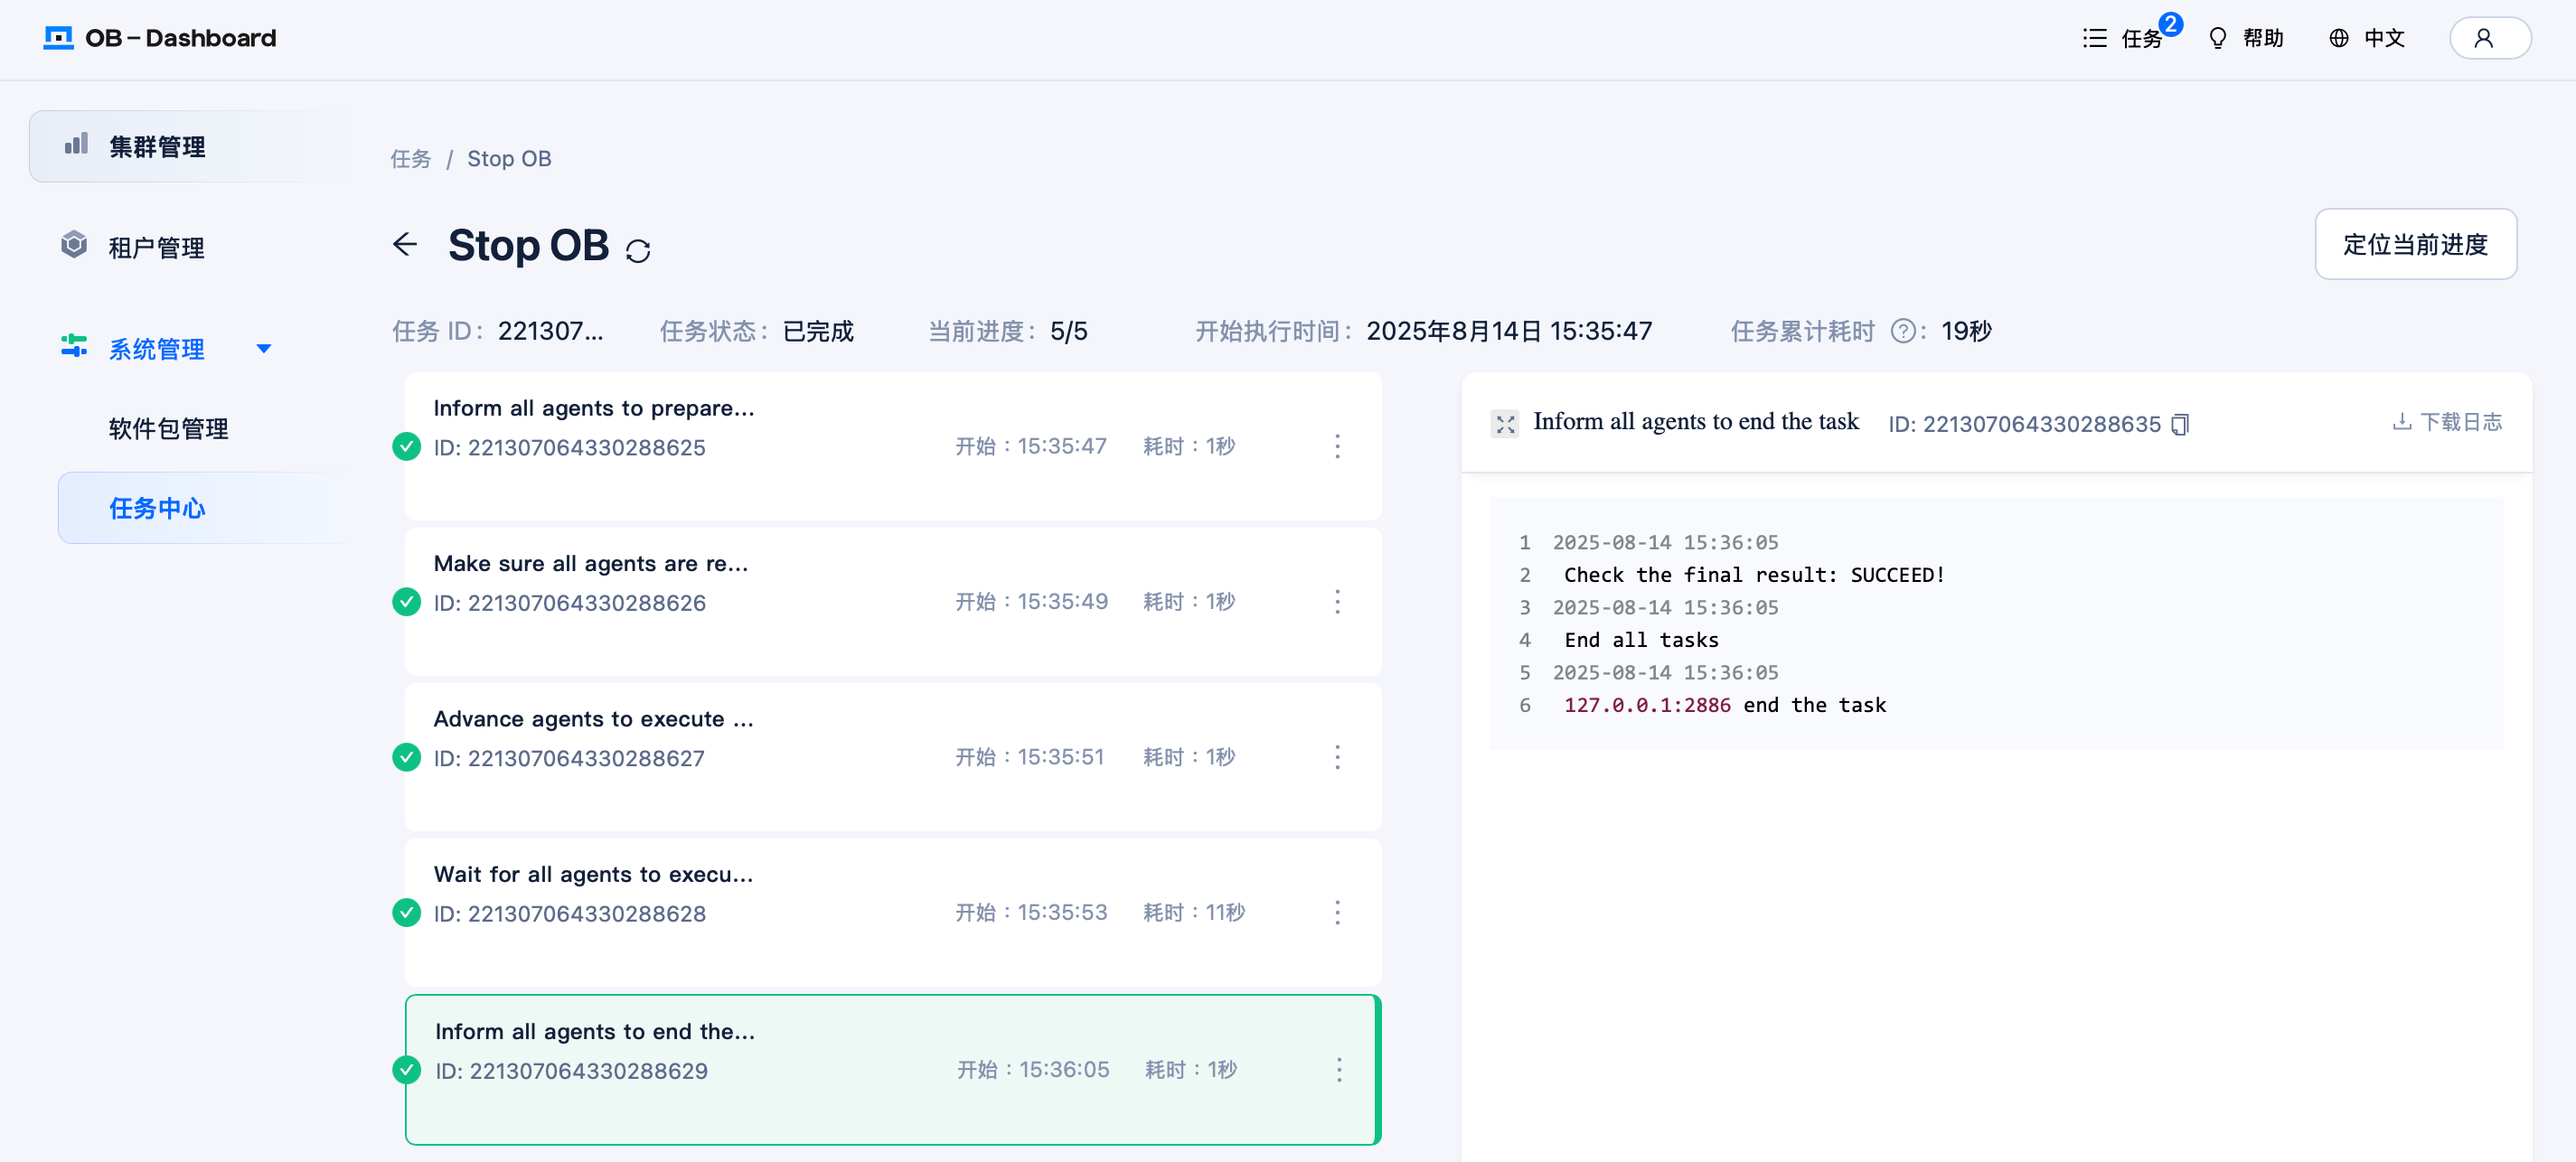Click success checkmark of subtask 288627
Screen dimensions: 2576x1162
click(406, 757)
